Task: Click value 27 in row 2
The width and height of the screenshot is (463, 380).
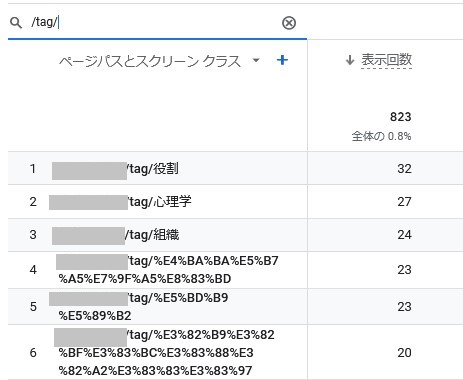Action: [404, 202]
